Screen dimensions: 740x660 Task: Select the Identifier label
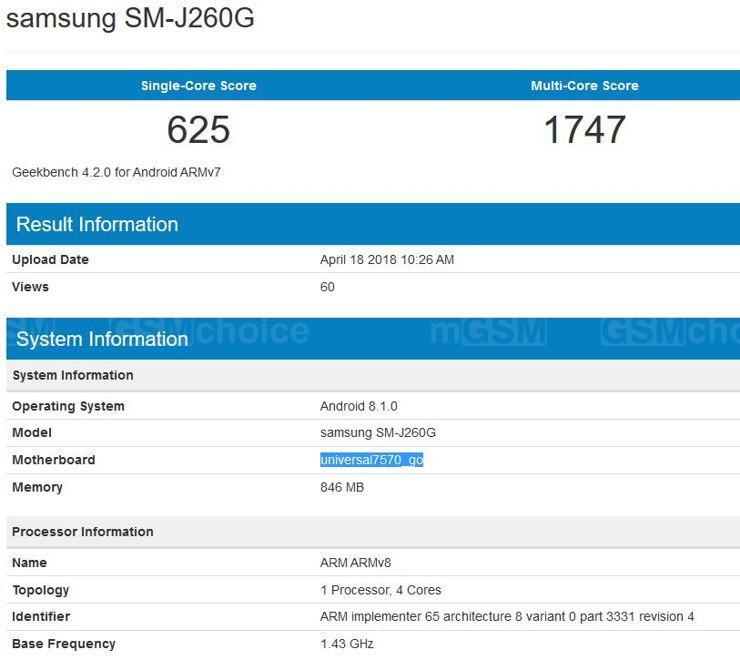click(41, 617)
